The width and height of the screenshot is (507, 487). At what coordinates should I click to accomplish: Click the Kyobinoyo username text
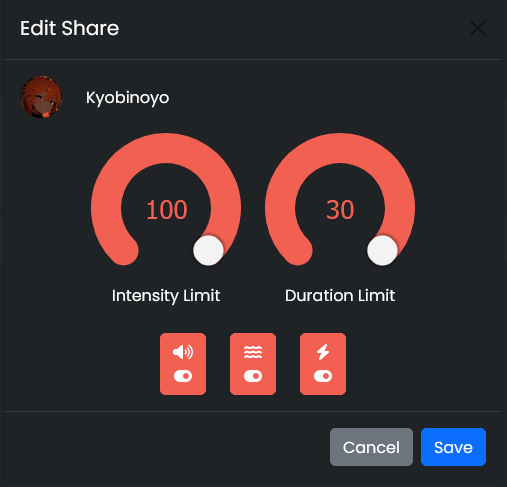(127, 98)
